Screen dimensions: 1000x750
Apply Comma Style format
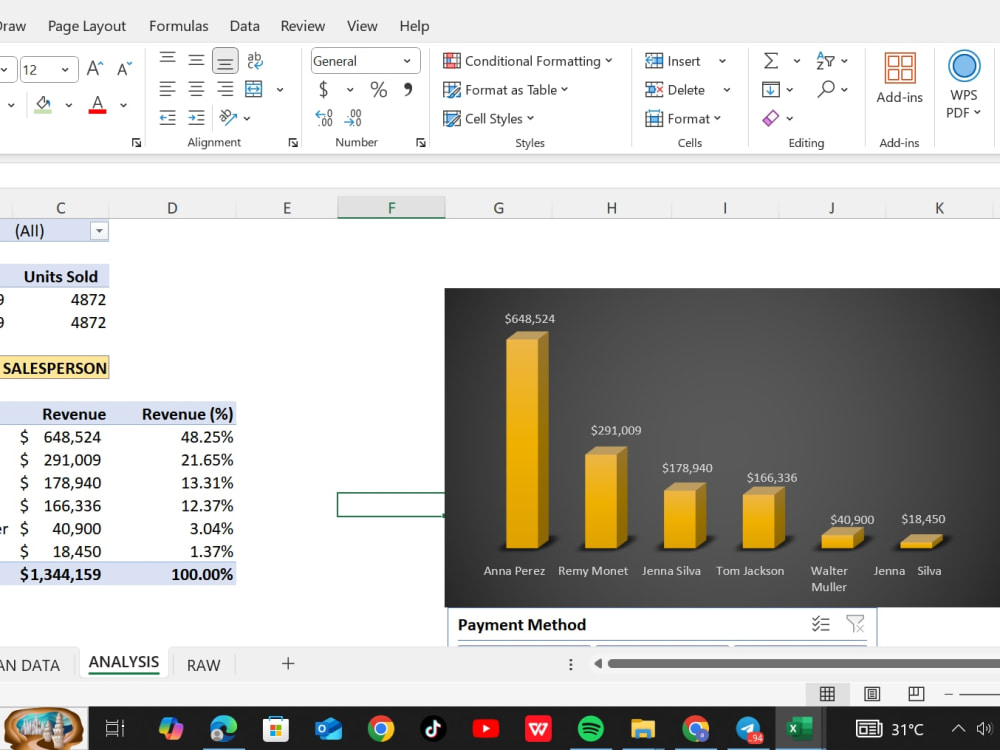click(x=408, y=89)
